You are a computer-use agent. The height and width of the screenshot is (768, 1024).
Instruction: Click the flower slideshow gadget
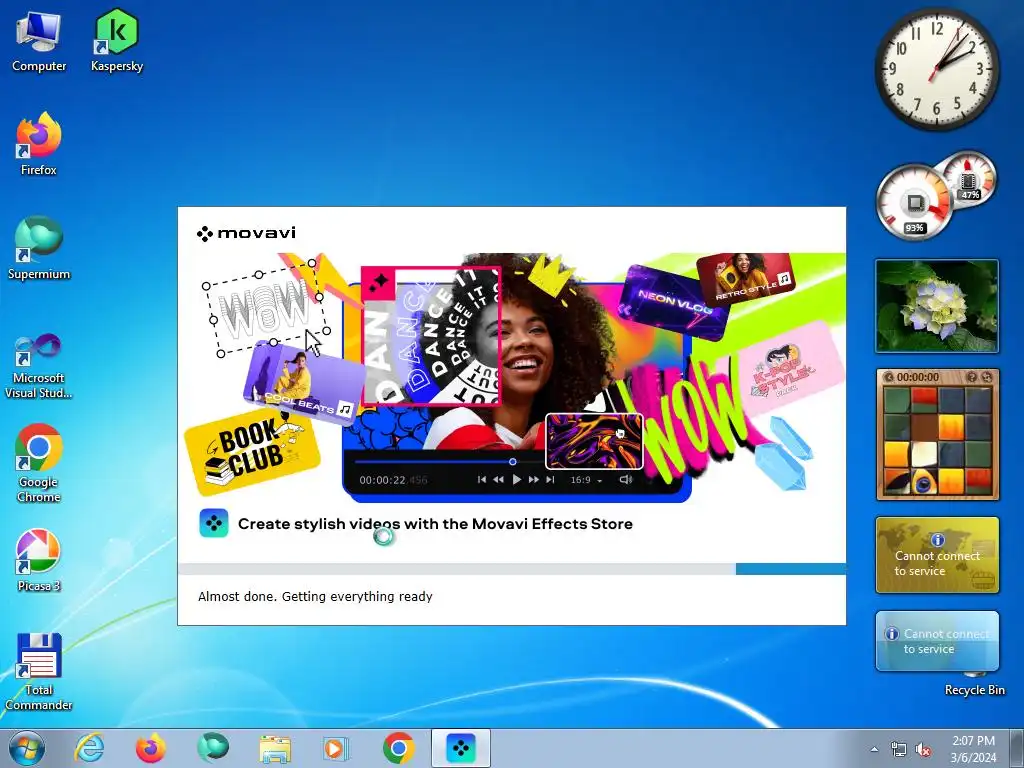tap(936, 306)
